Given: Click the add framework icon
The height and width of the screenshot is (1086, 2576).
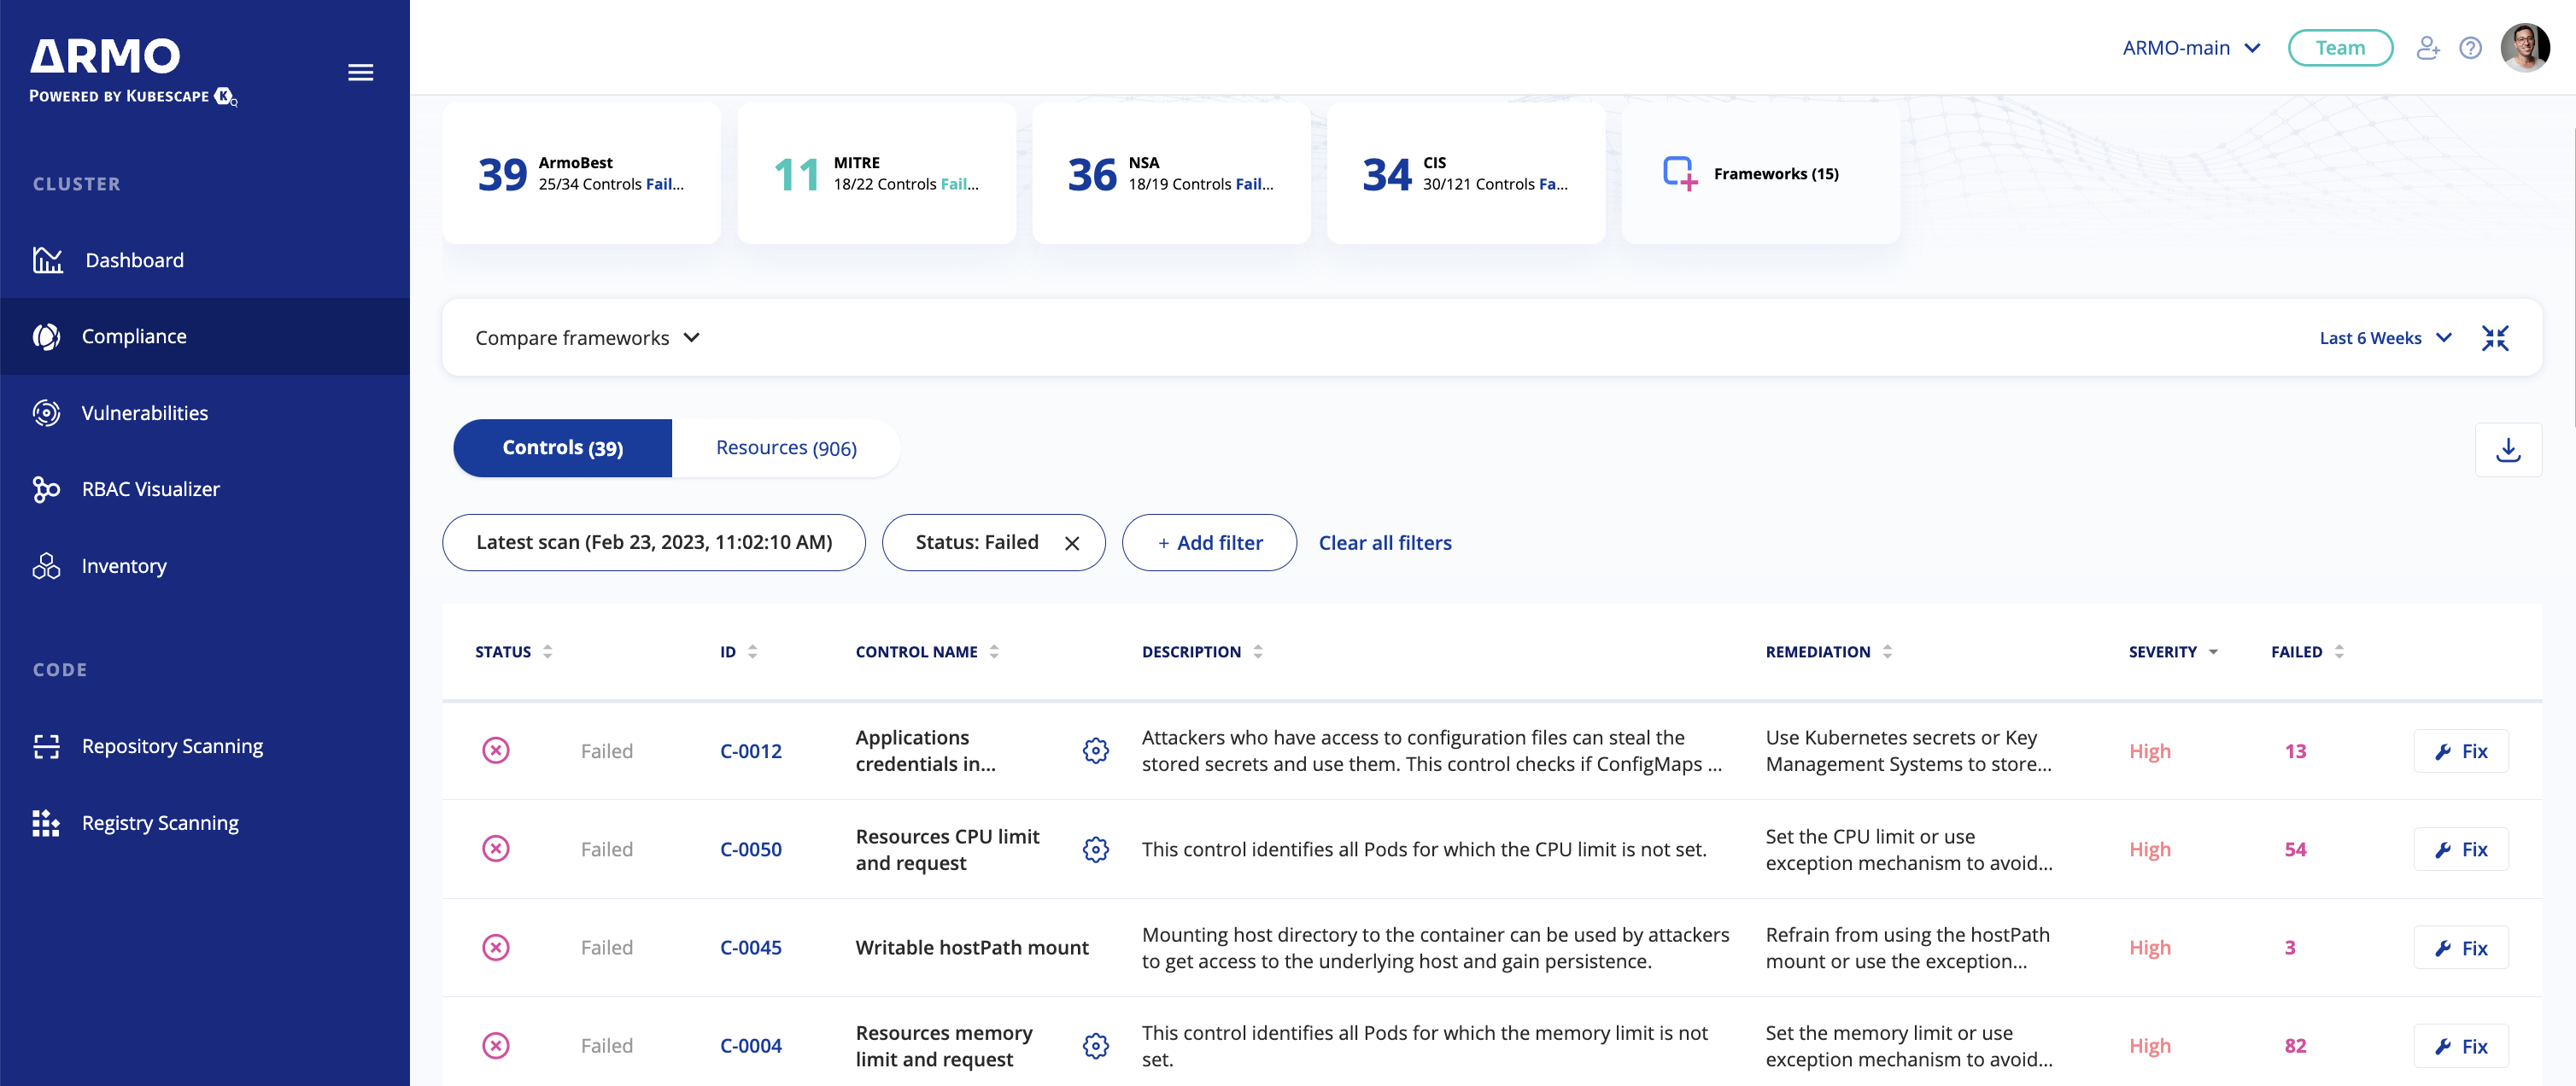Looking at the screenshot, I should [1680, 173].
